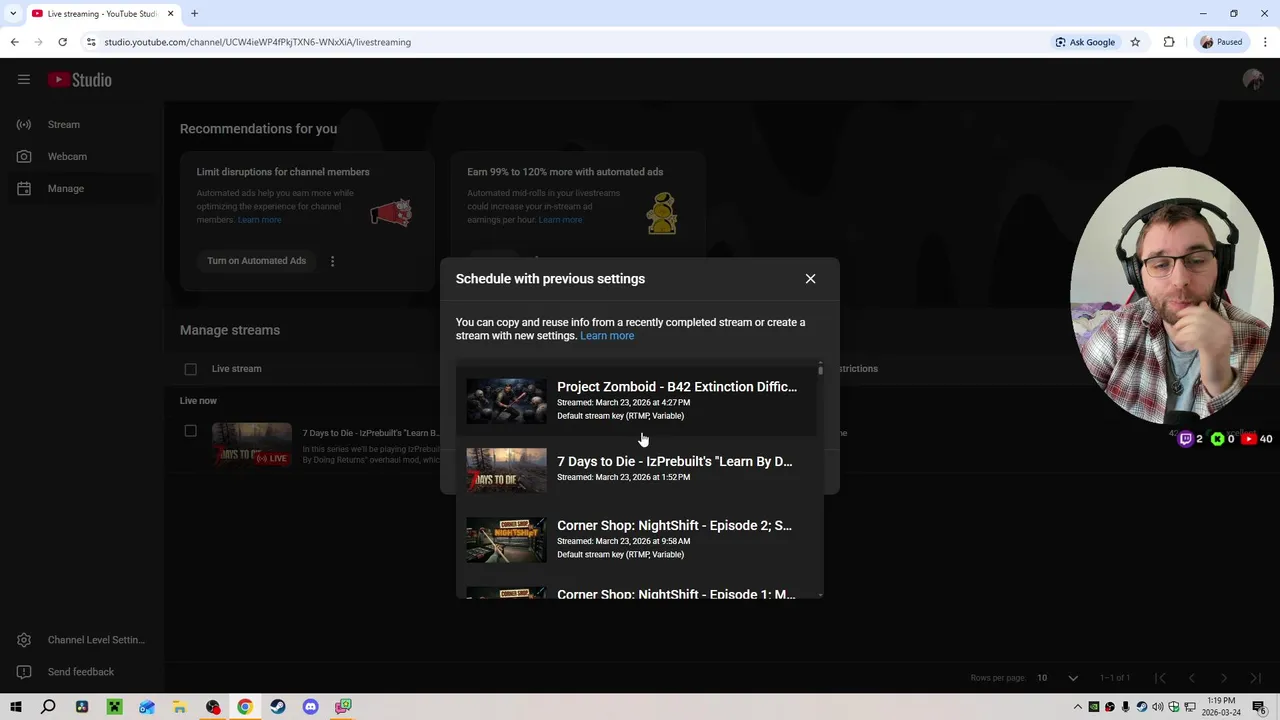Open Learn more in Earn 99% card
Viewport: 1280px width, 720px height.
[560, 220]
